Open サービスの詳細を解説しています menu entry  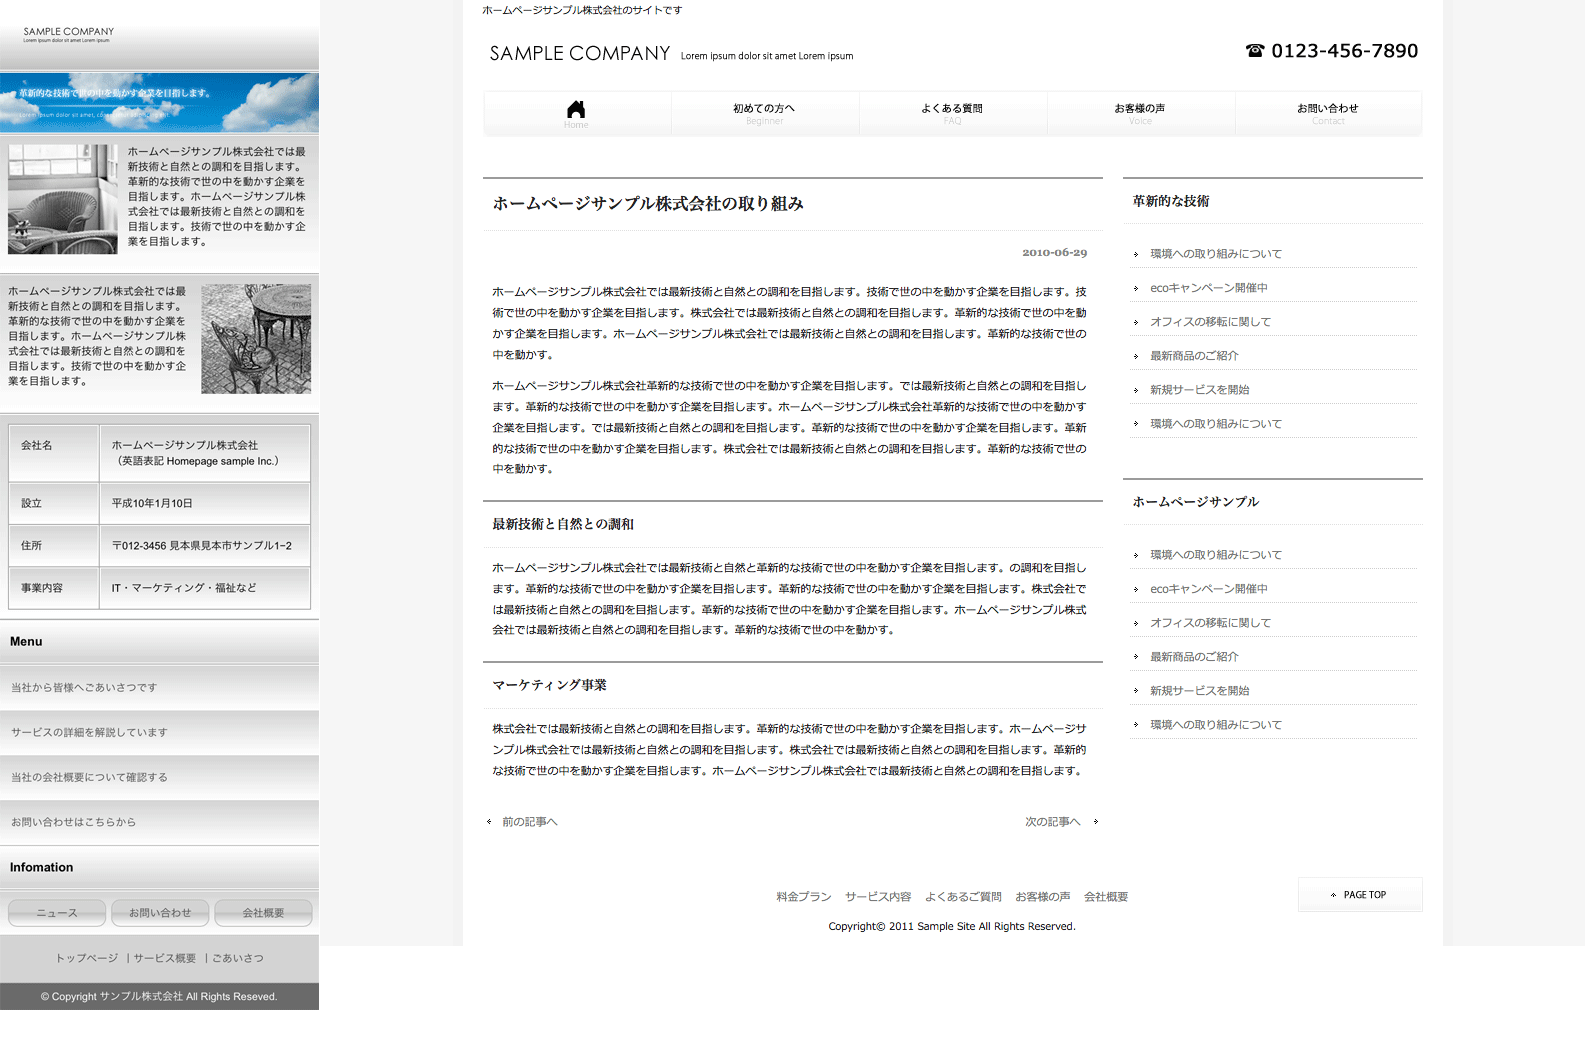(89, 733)
